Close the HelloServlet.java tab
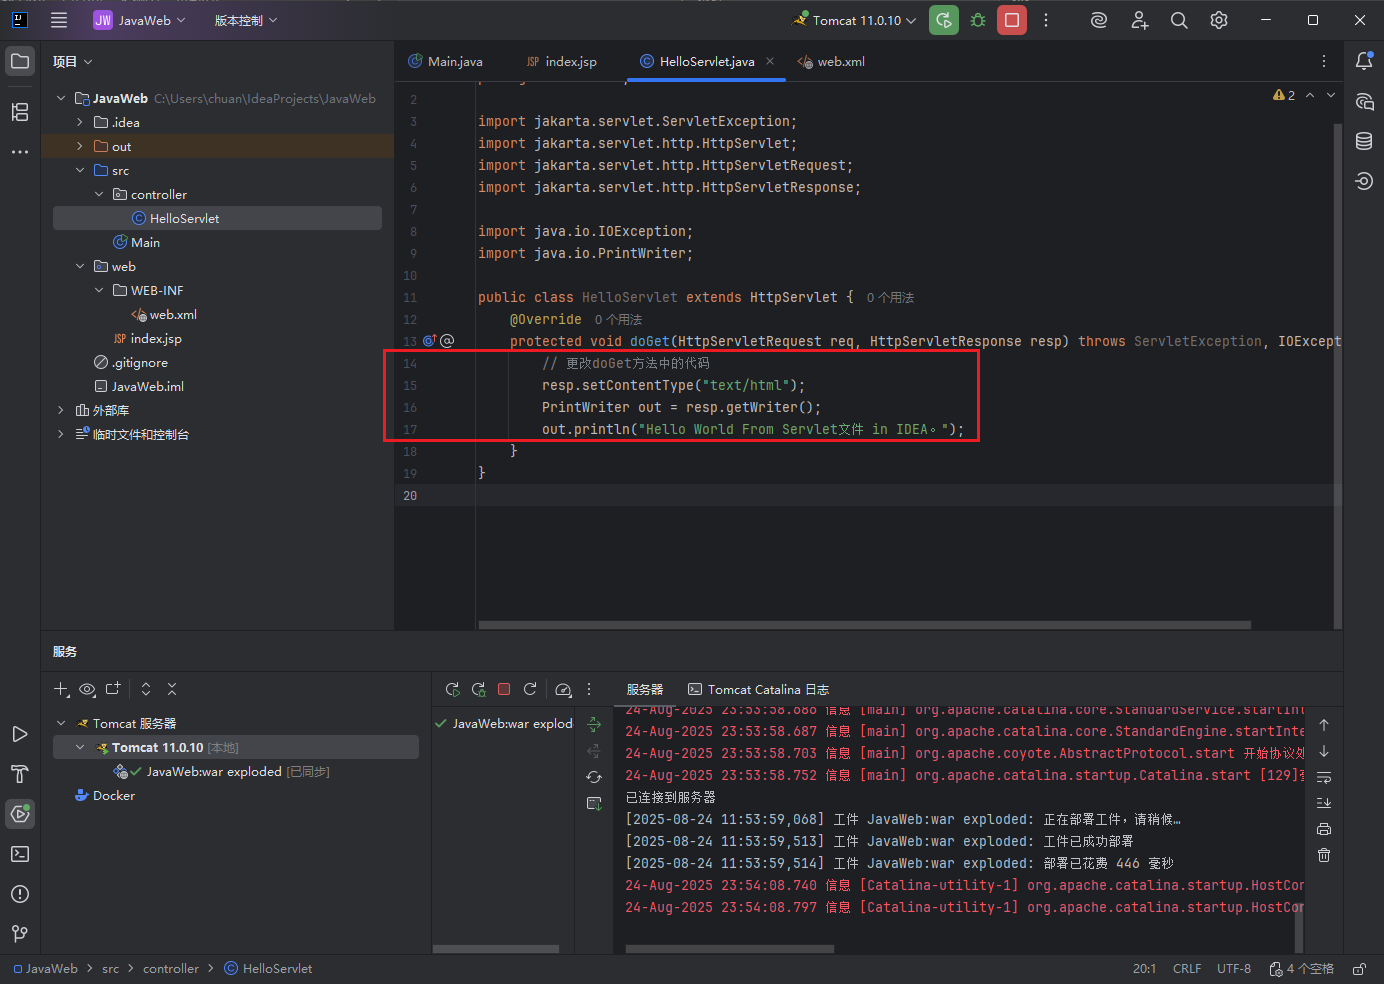Viewport: 1384px width, 984px height. tap(770, 61)
